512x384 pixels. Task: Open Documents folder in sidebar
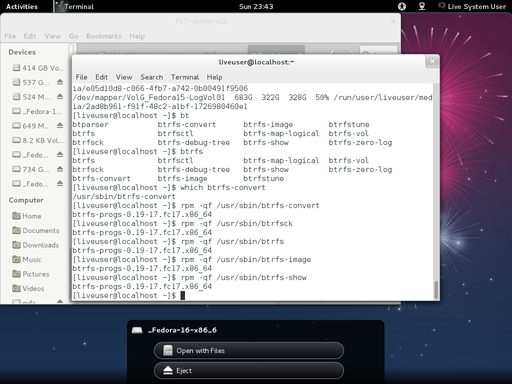click(x=35, y=231)
